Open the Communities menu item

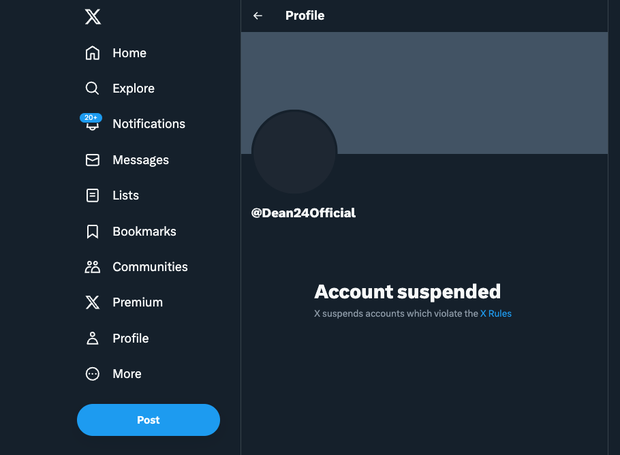[150, 267]
